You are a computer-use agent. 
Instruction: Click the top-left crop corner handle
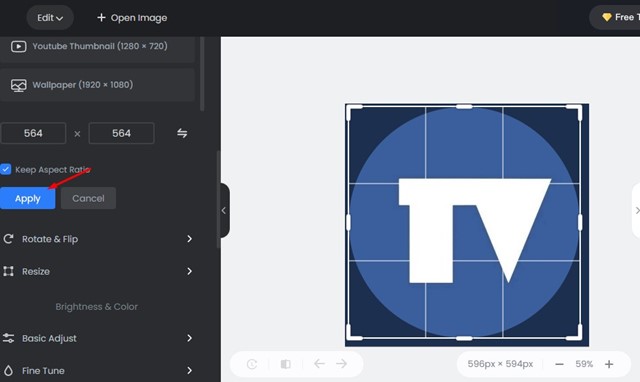click(352, 110)
